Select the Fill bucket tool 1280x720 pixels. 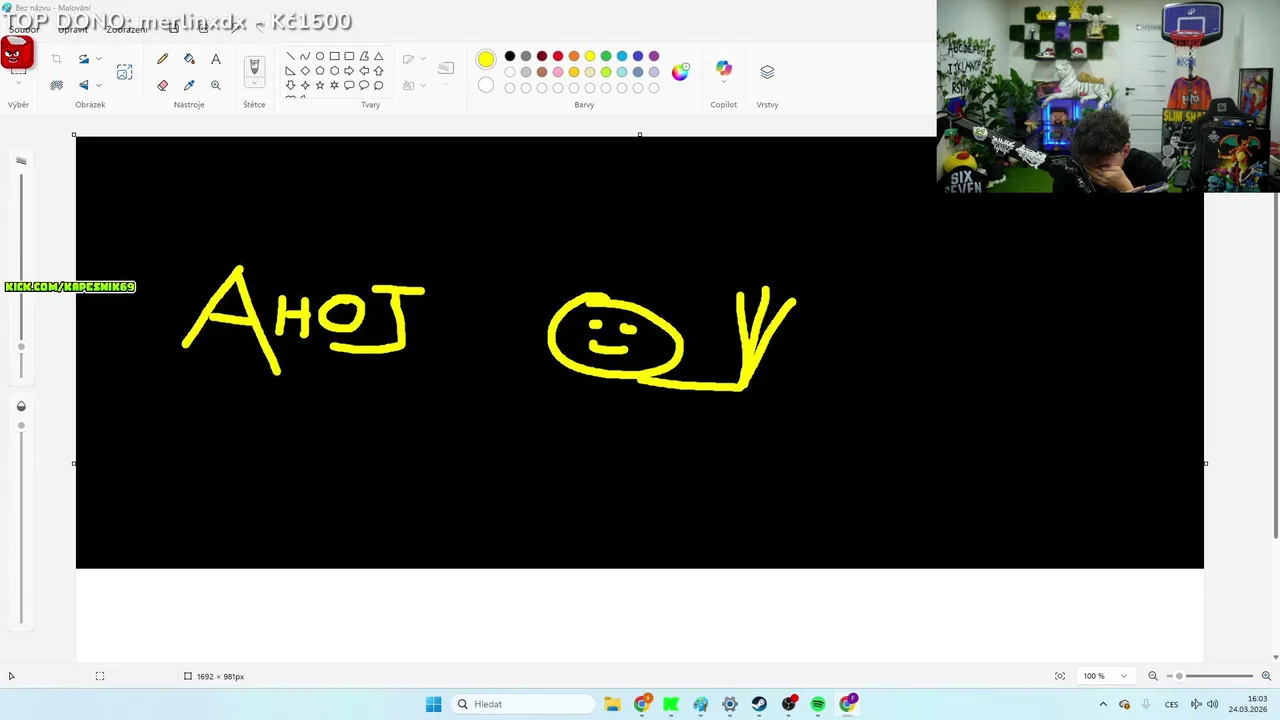(189, 59)
